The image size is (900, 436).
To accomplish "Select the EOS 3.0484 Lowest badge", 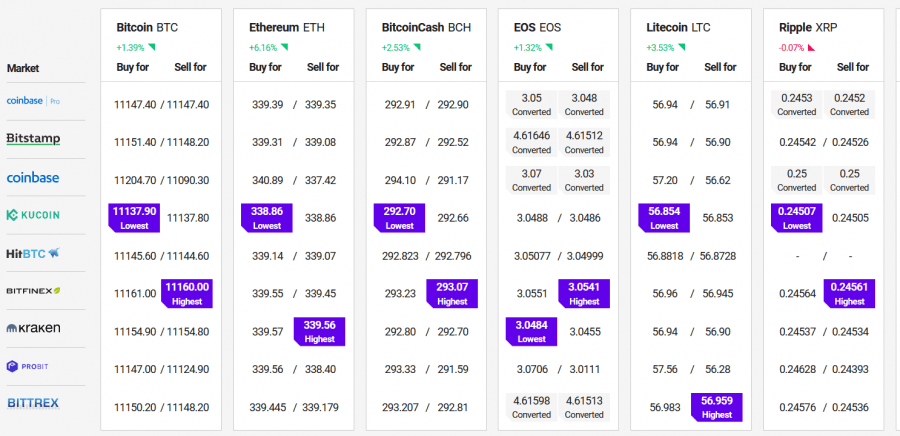I will click(x=532, y=332).
